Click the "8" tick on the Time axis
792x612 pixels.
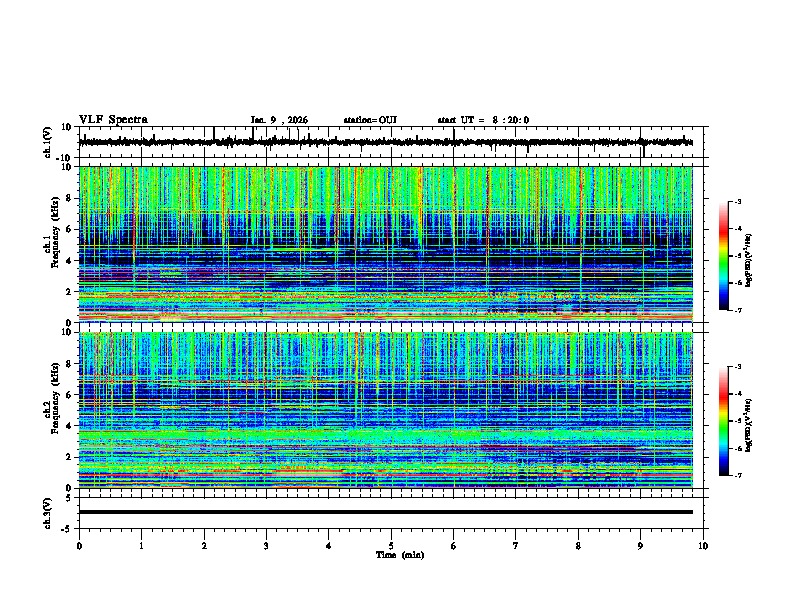(578, 546)
